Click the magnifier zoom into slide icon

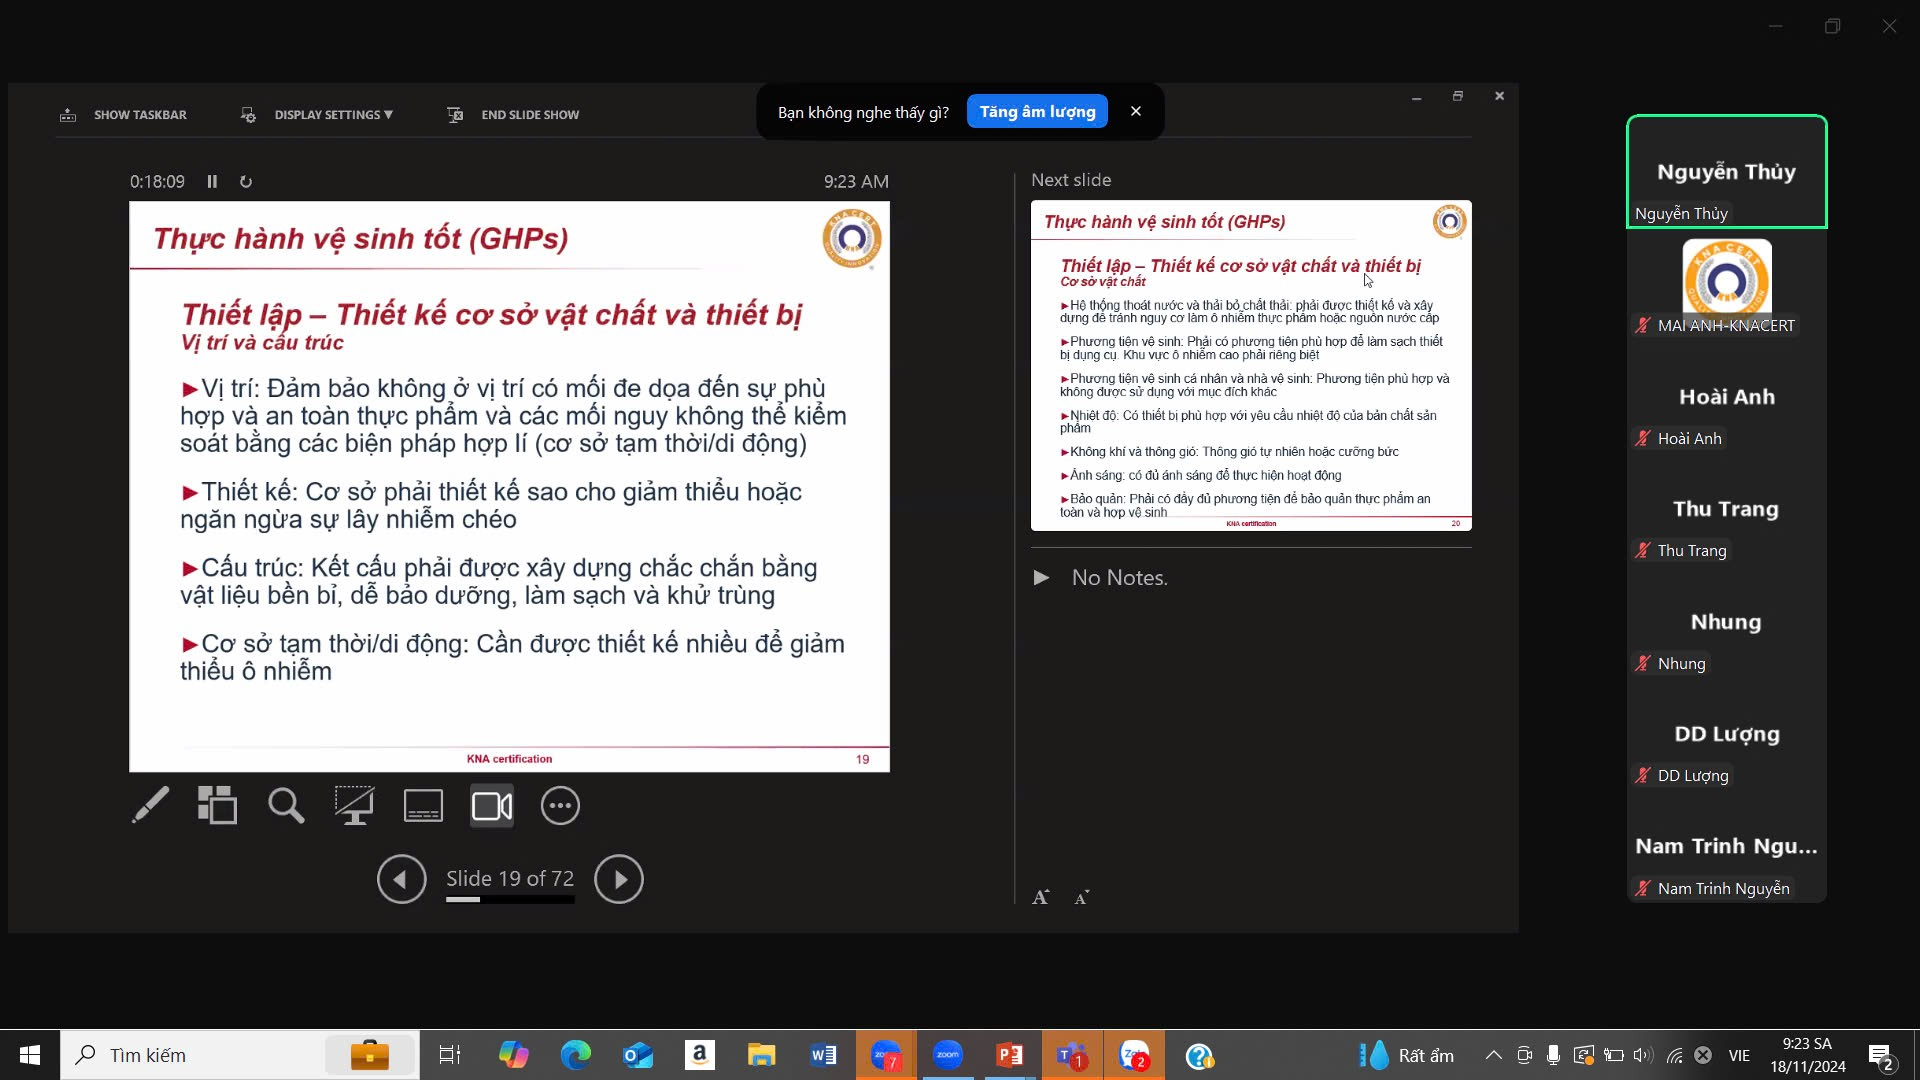pyautogui.click(x=286, y=805)
